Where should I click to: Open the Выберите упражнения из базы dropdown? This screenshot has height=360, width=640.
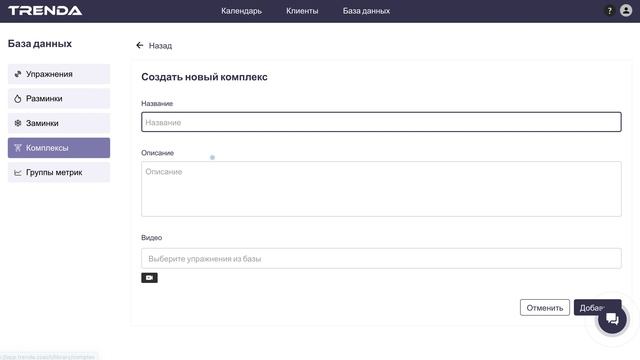(x=381, y=258)
